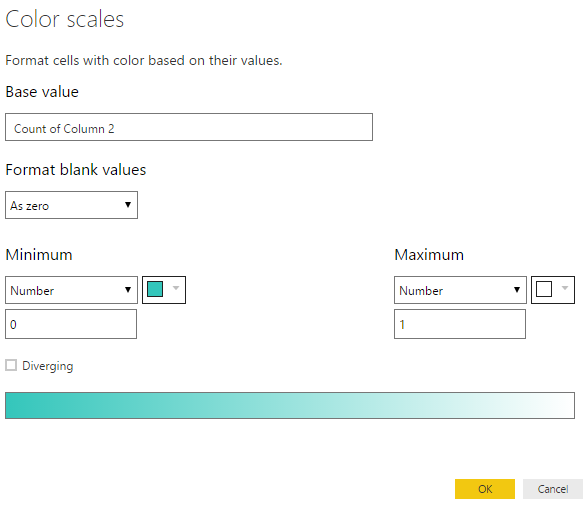Confirm color scales with OK button
The height and width of the screenshot is (506, 587).
coord(485,489)
